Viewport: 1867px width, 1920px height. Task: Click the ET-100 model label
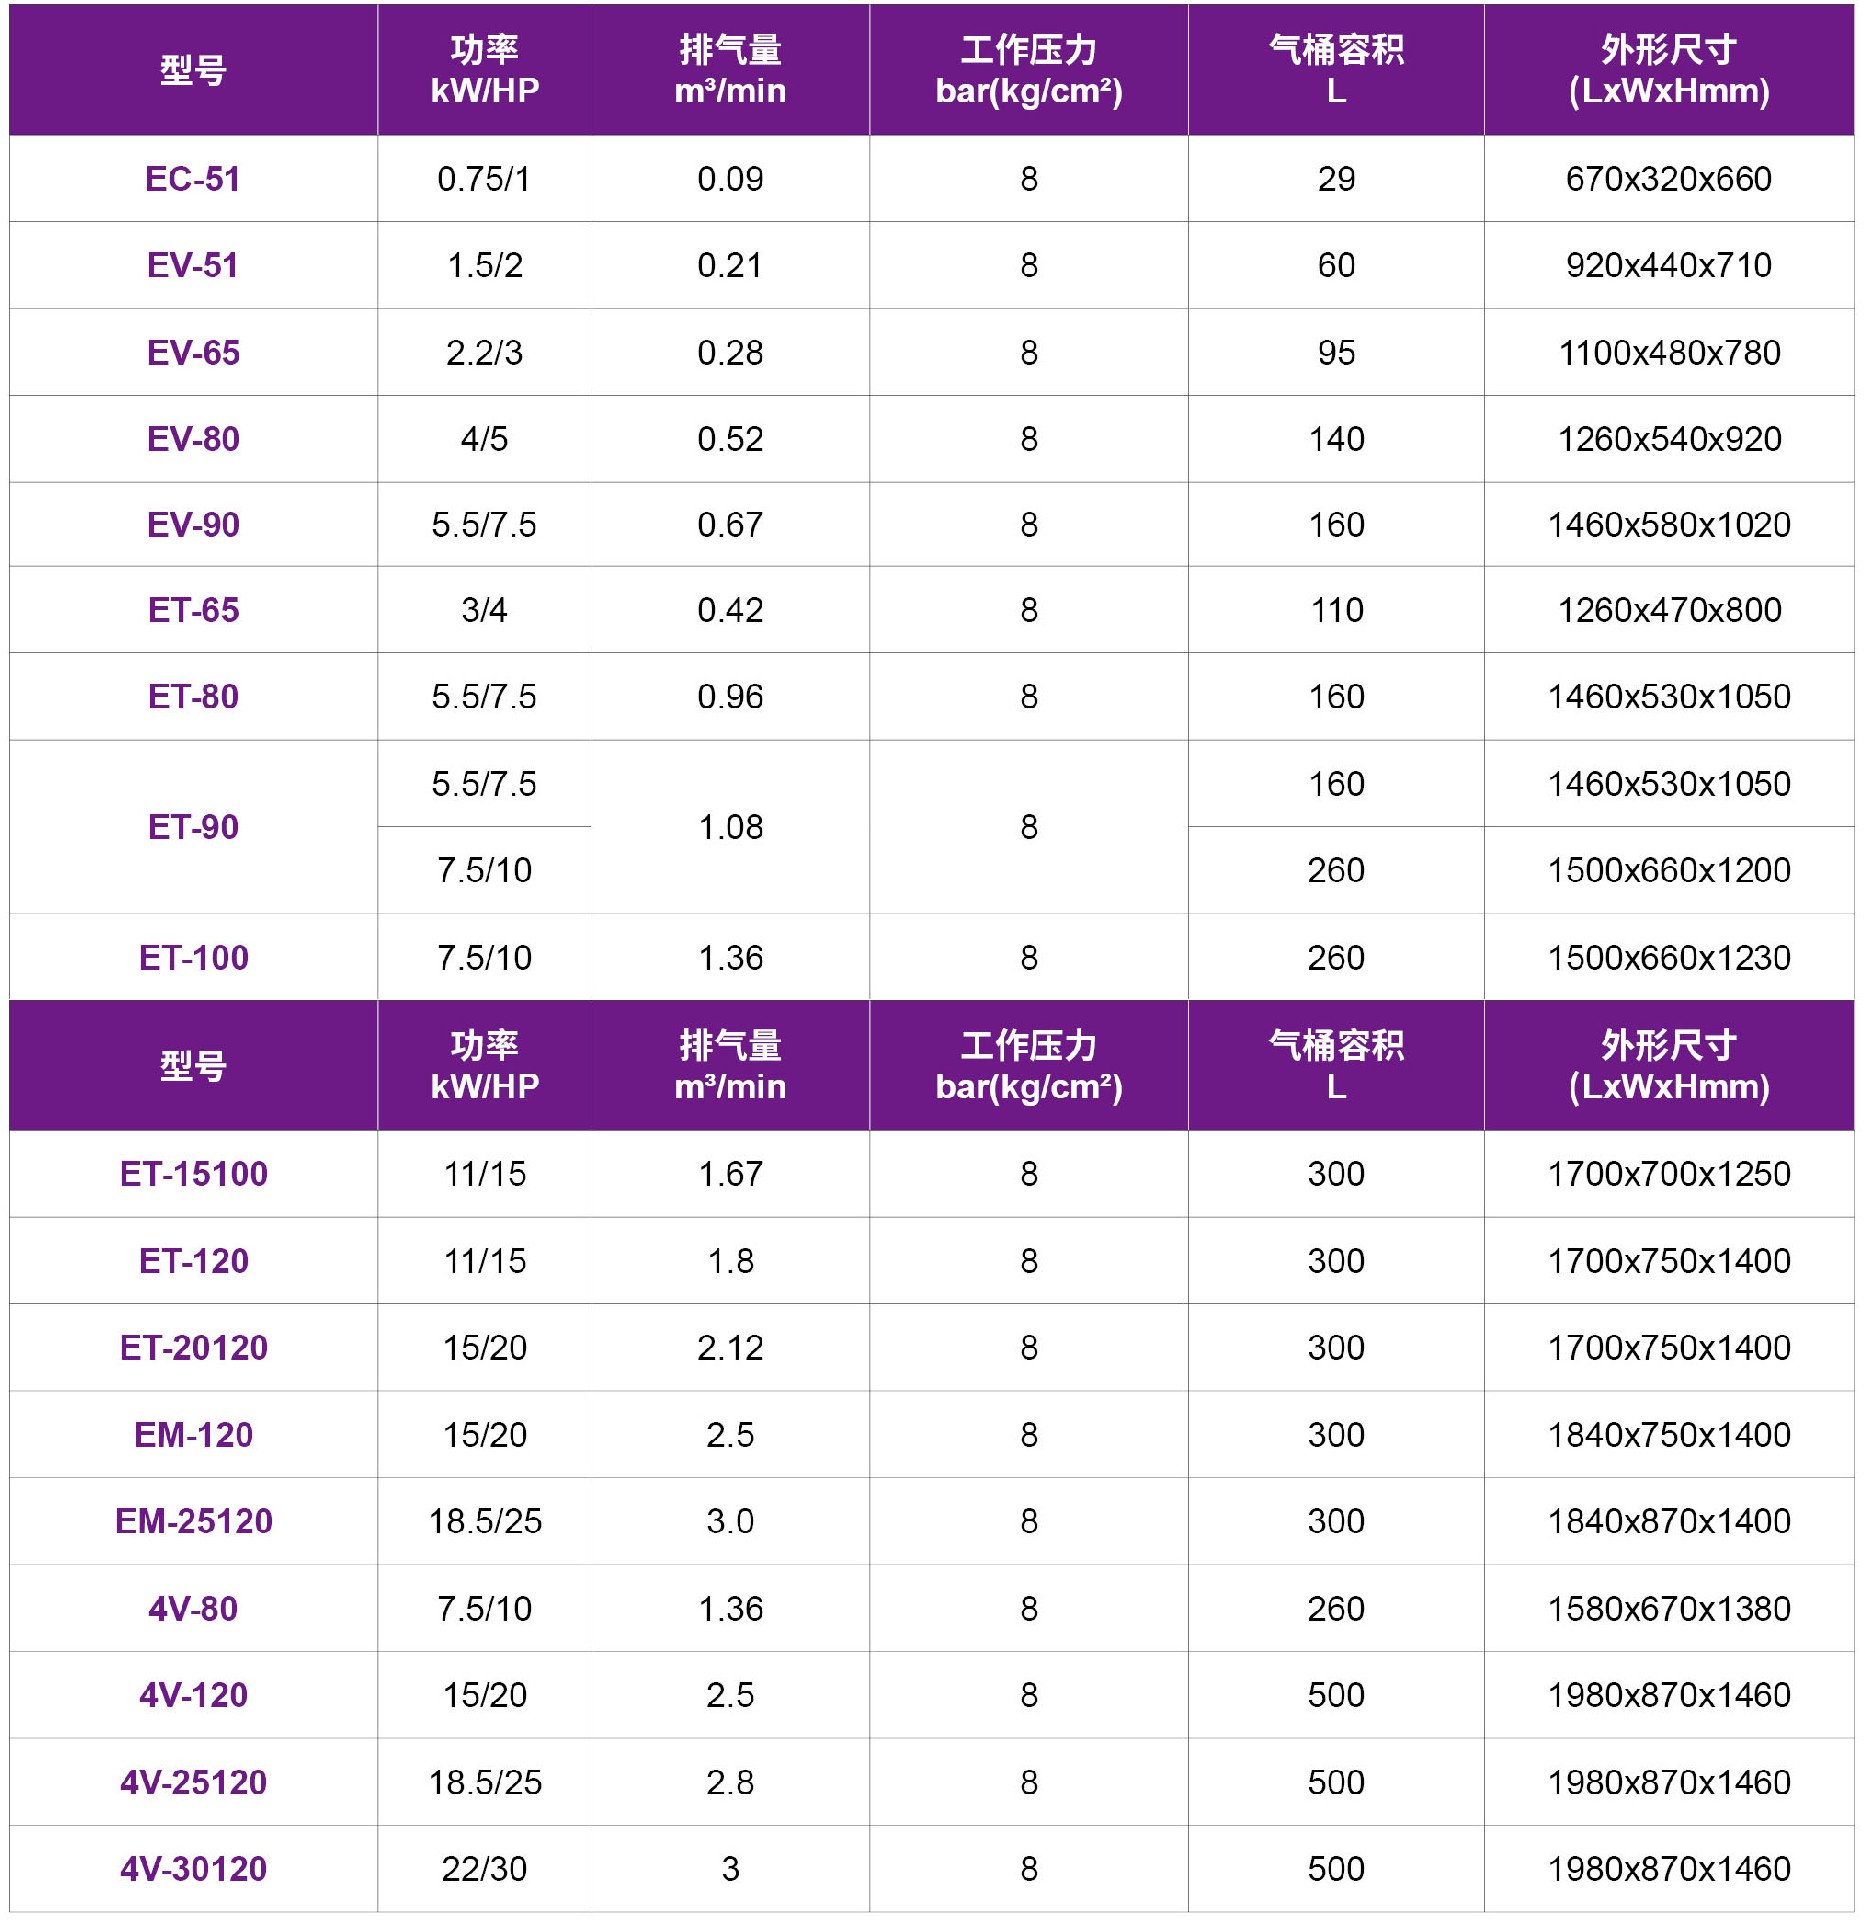193,958
